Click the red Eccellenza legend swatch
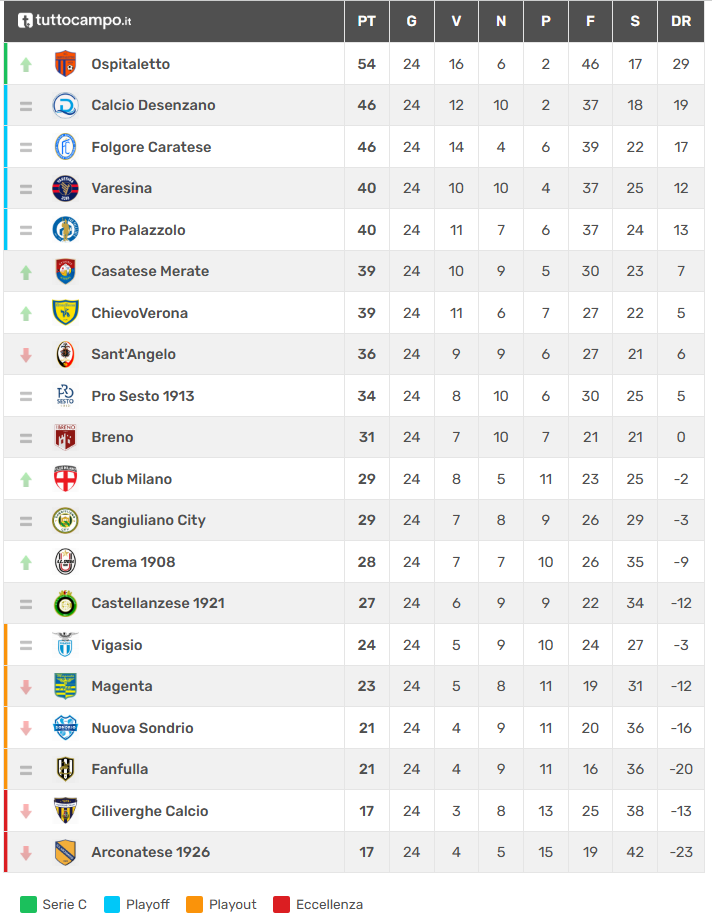The height and width of the screenshot is (917, 712). [x=281, y=904]
